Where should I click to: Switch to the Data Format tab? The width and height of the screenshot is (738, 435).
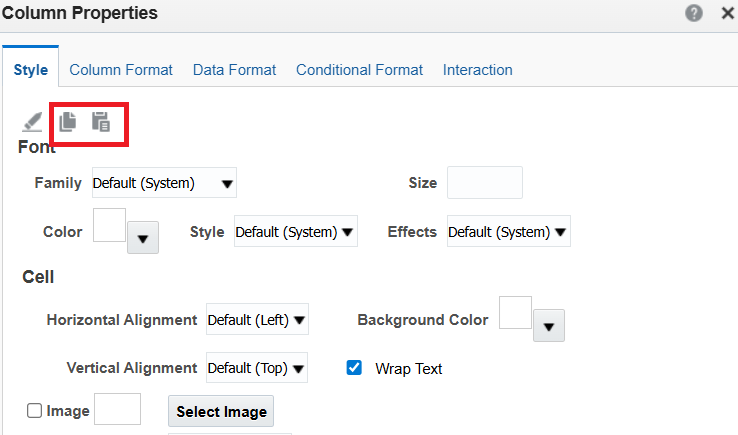(234, 70)
